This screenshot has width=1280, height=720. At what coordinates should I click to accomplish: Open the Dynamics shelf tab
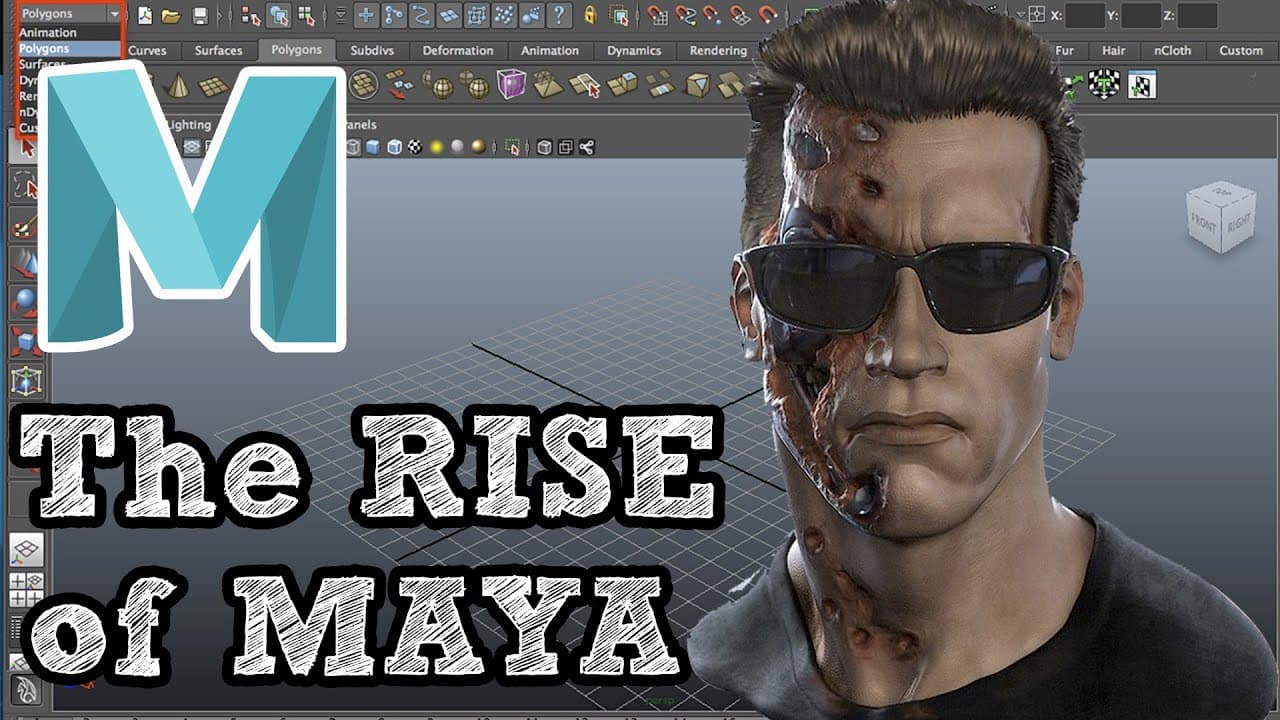click(634, 50)
